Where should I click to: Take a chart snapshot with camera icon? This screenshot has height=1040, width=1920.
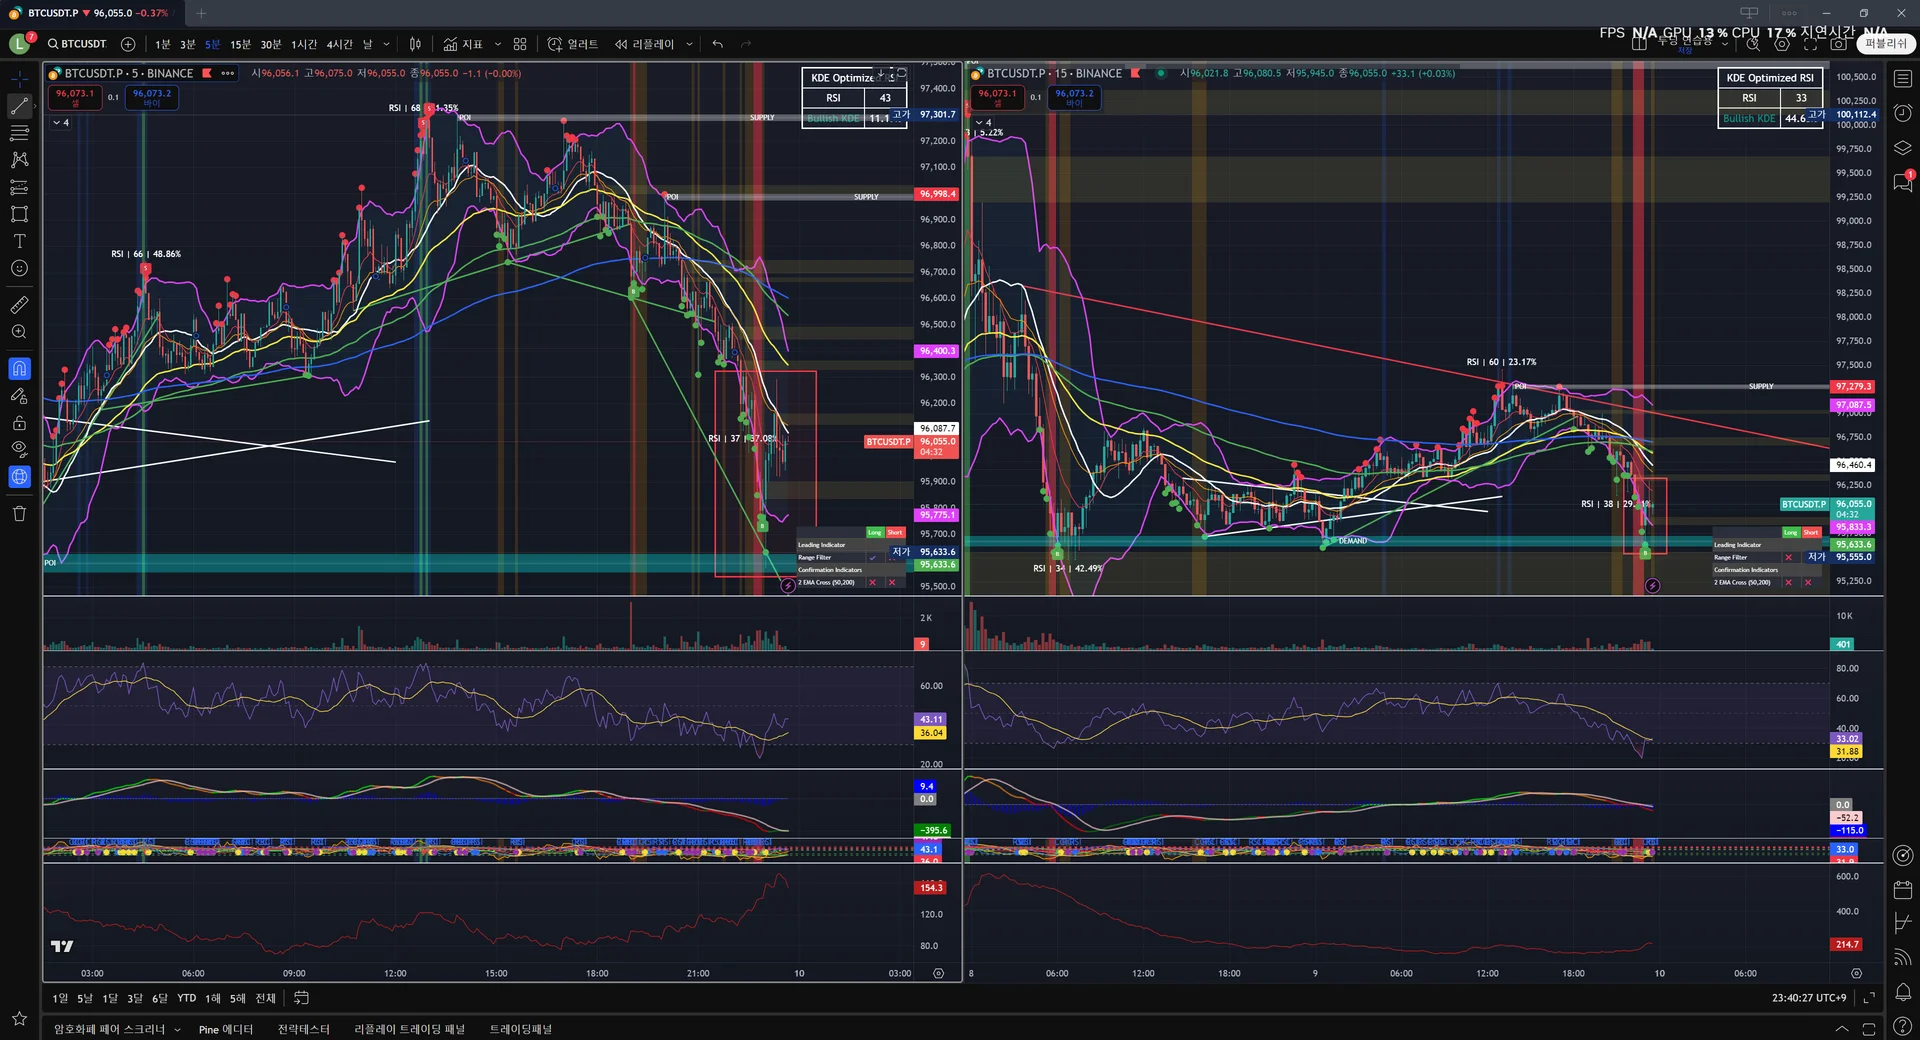point(1838,44)
